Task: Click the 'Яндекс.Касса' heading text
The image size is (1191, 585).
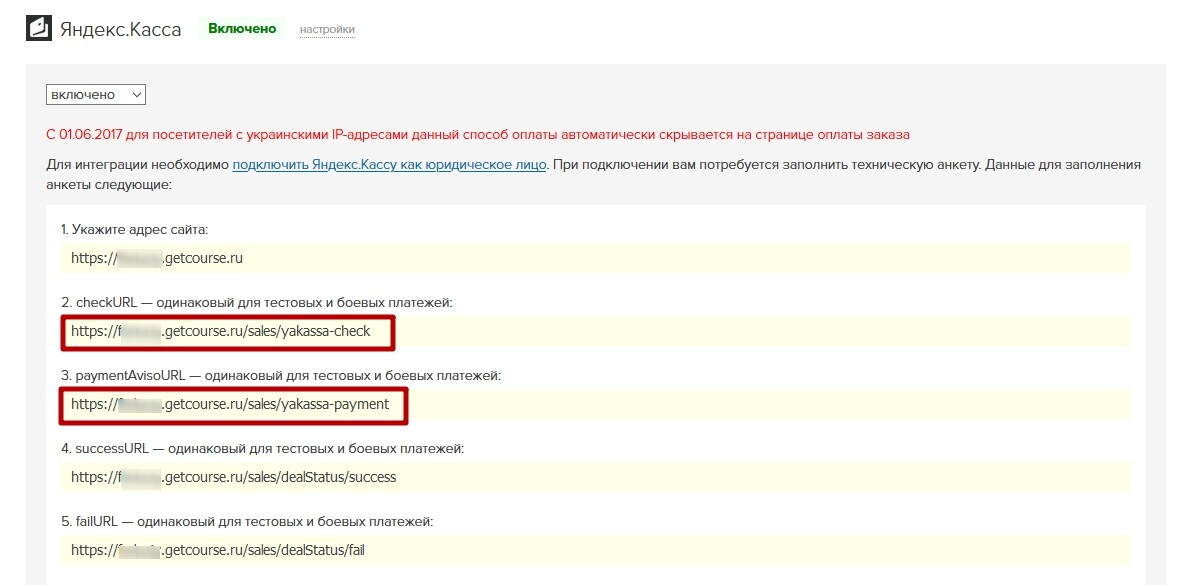Action: (x=121, y=30)
